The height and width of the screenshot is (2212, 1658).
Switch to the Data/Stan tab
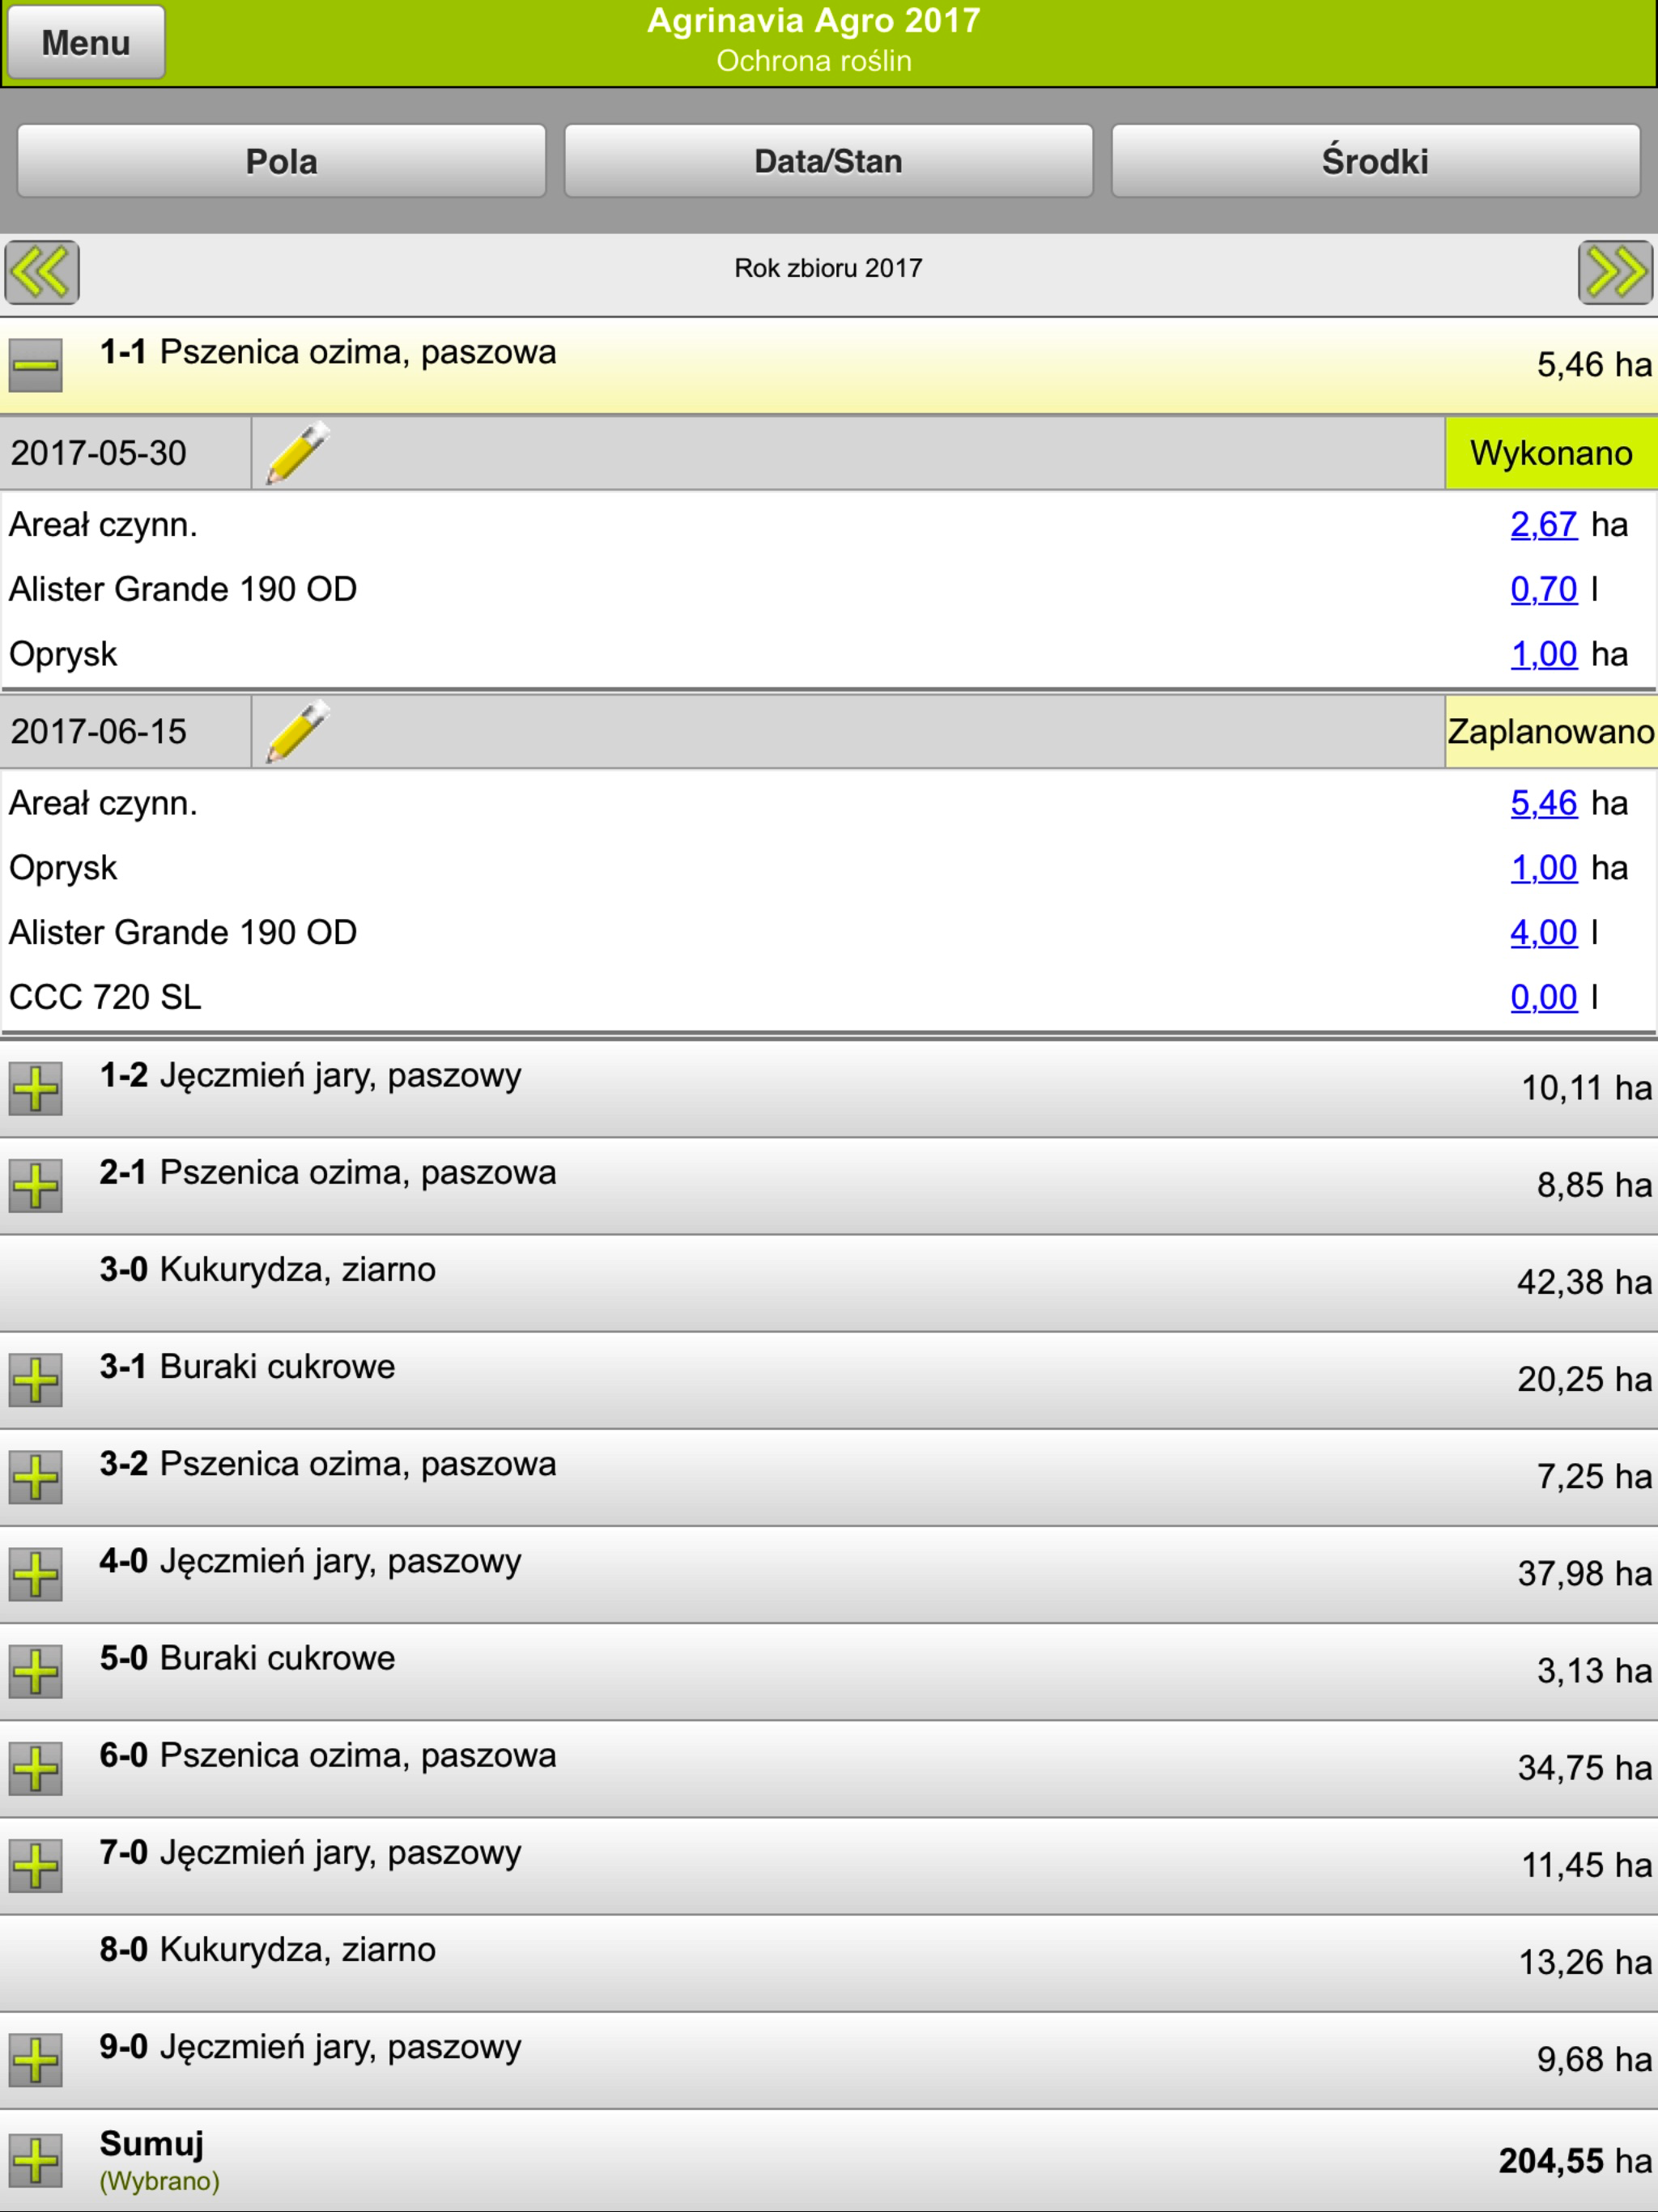tap(828, 161)
